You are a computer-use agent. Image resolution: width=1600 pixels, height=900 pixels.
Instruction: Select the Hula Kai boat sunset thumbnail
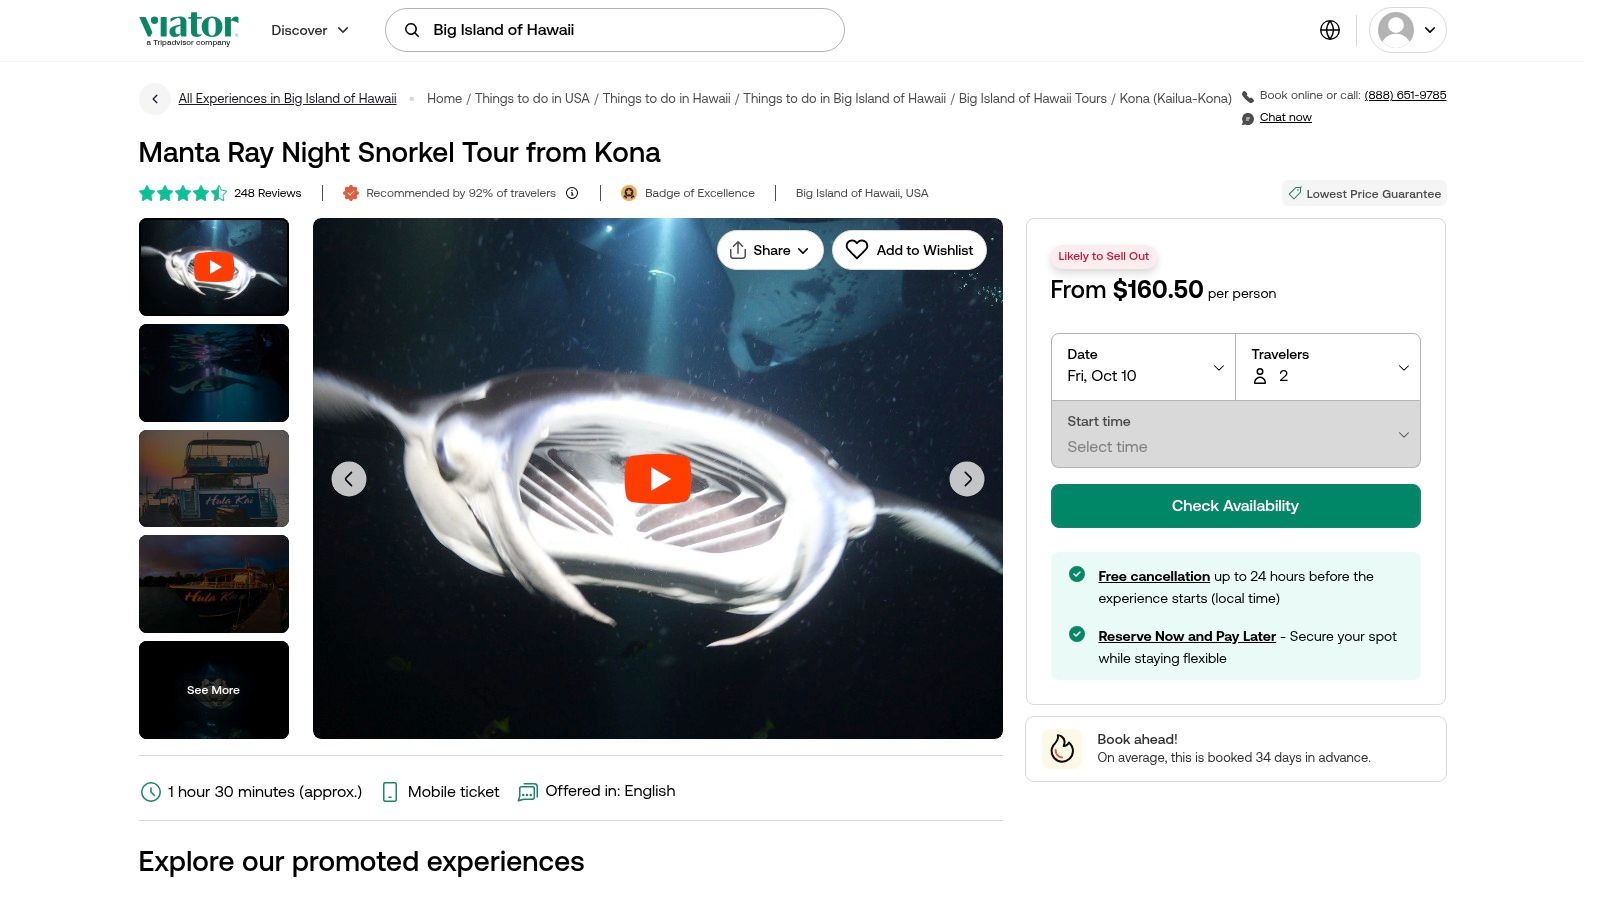click(x=214, y=478)
